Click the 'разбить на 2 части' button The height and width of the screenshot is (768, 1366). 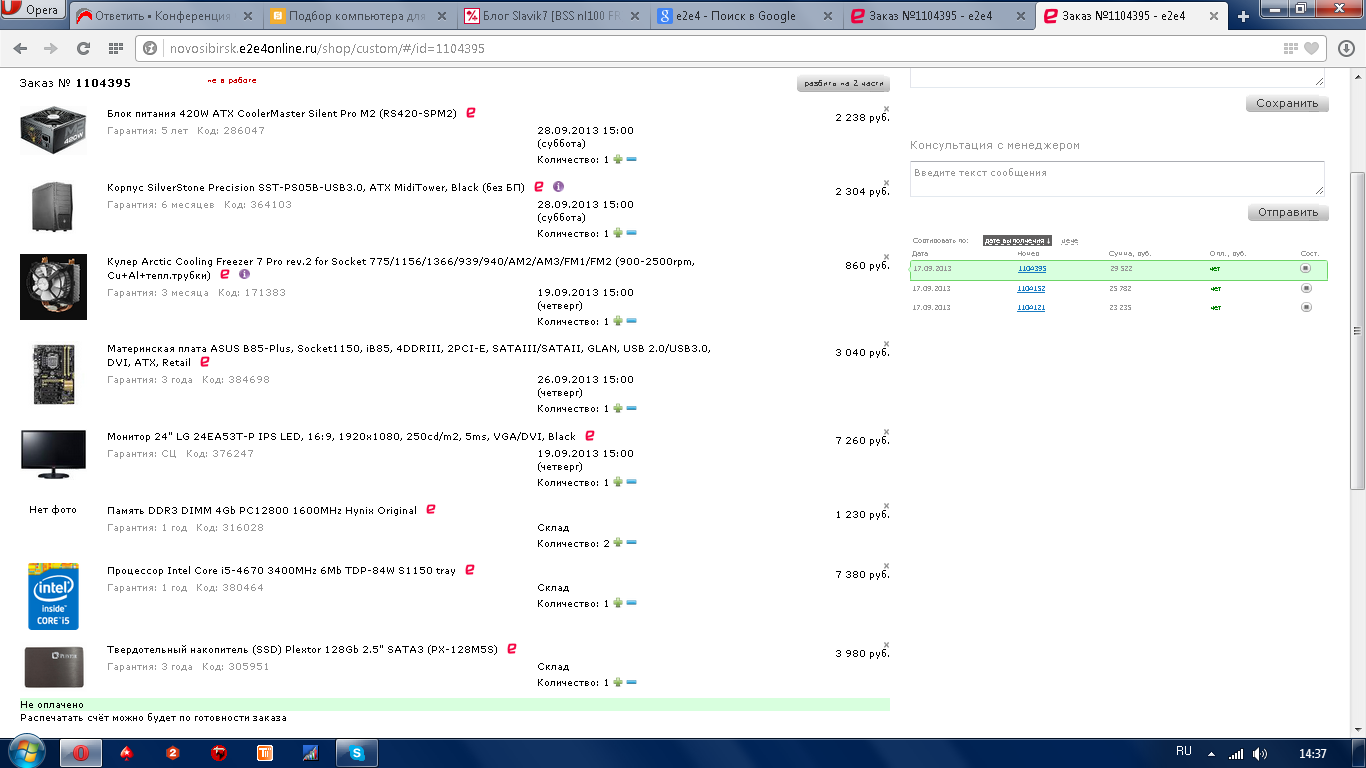pyautogui.click(x=843, y=84)
